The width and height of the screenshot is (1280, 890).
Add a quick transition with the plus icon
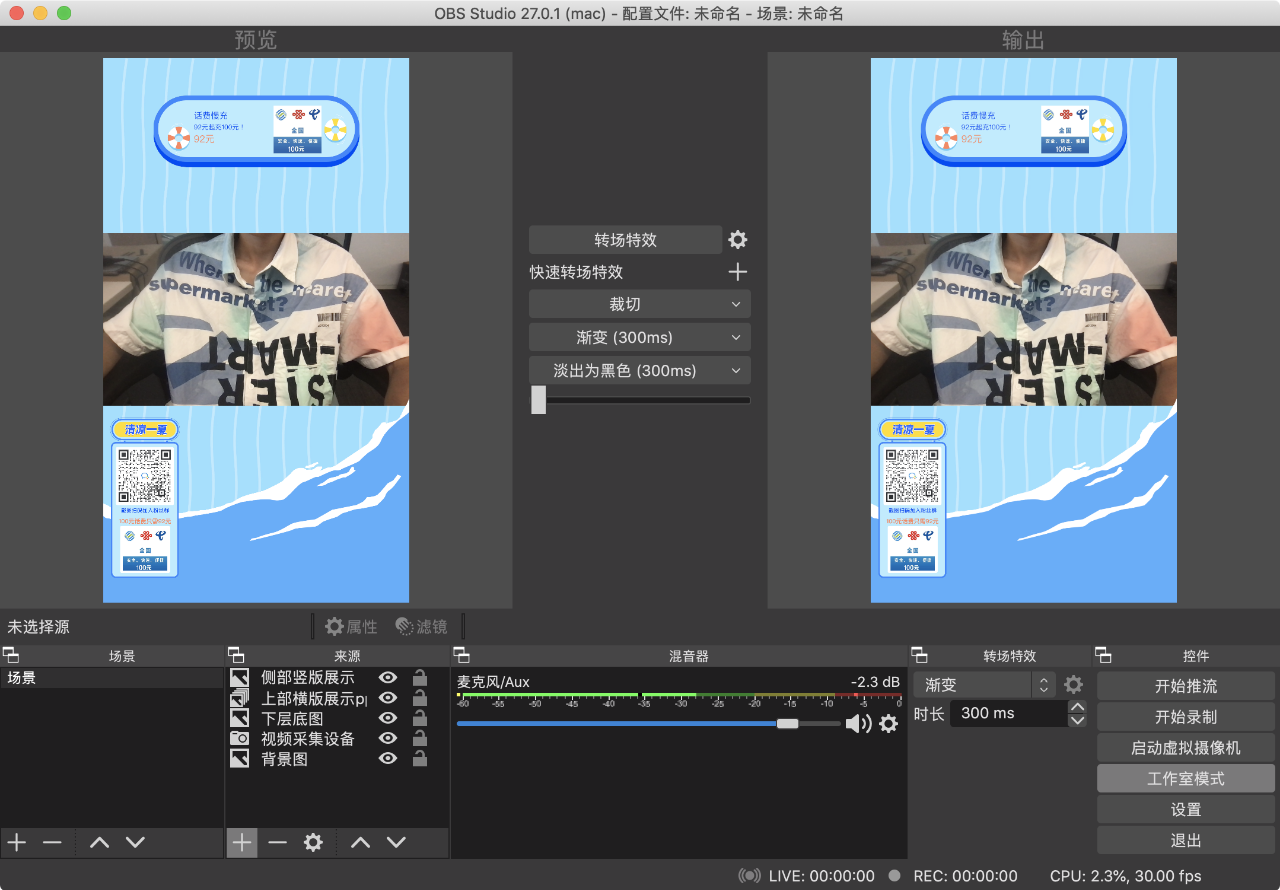coord(738,272)
